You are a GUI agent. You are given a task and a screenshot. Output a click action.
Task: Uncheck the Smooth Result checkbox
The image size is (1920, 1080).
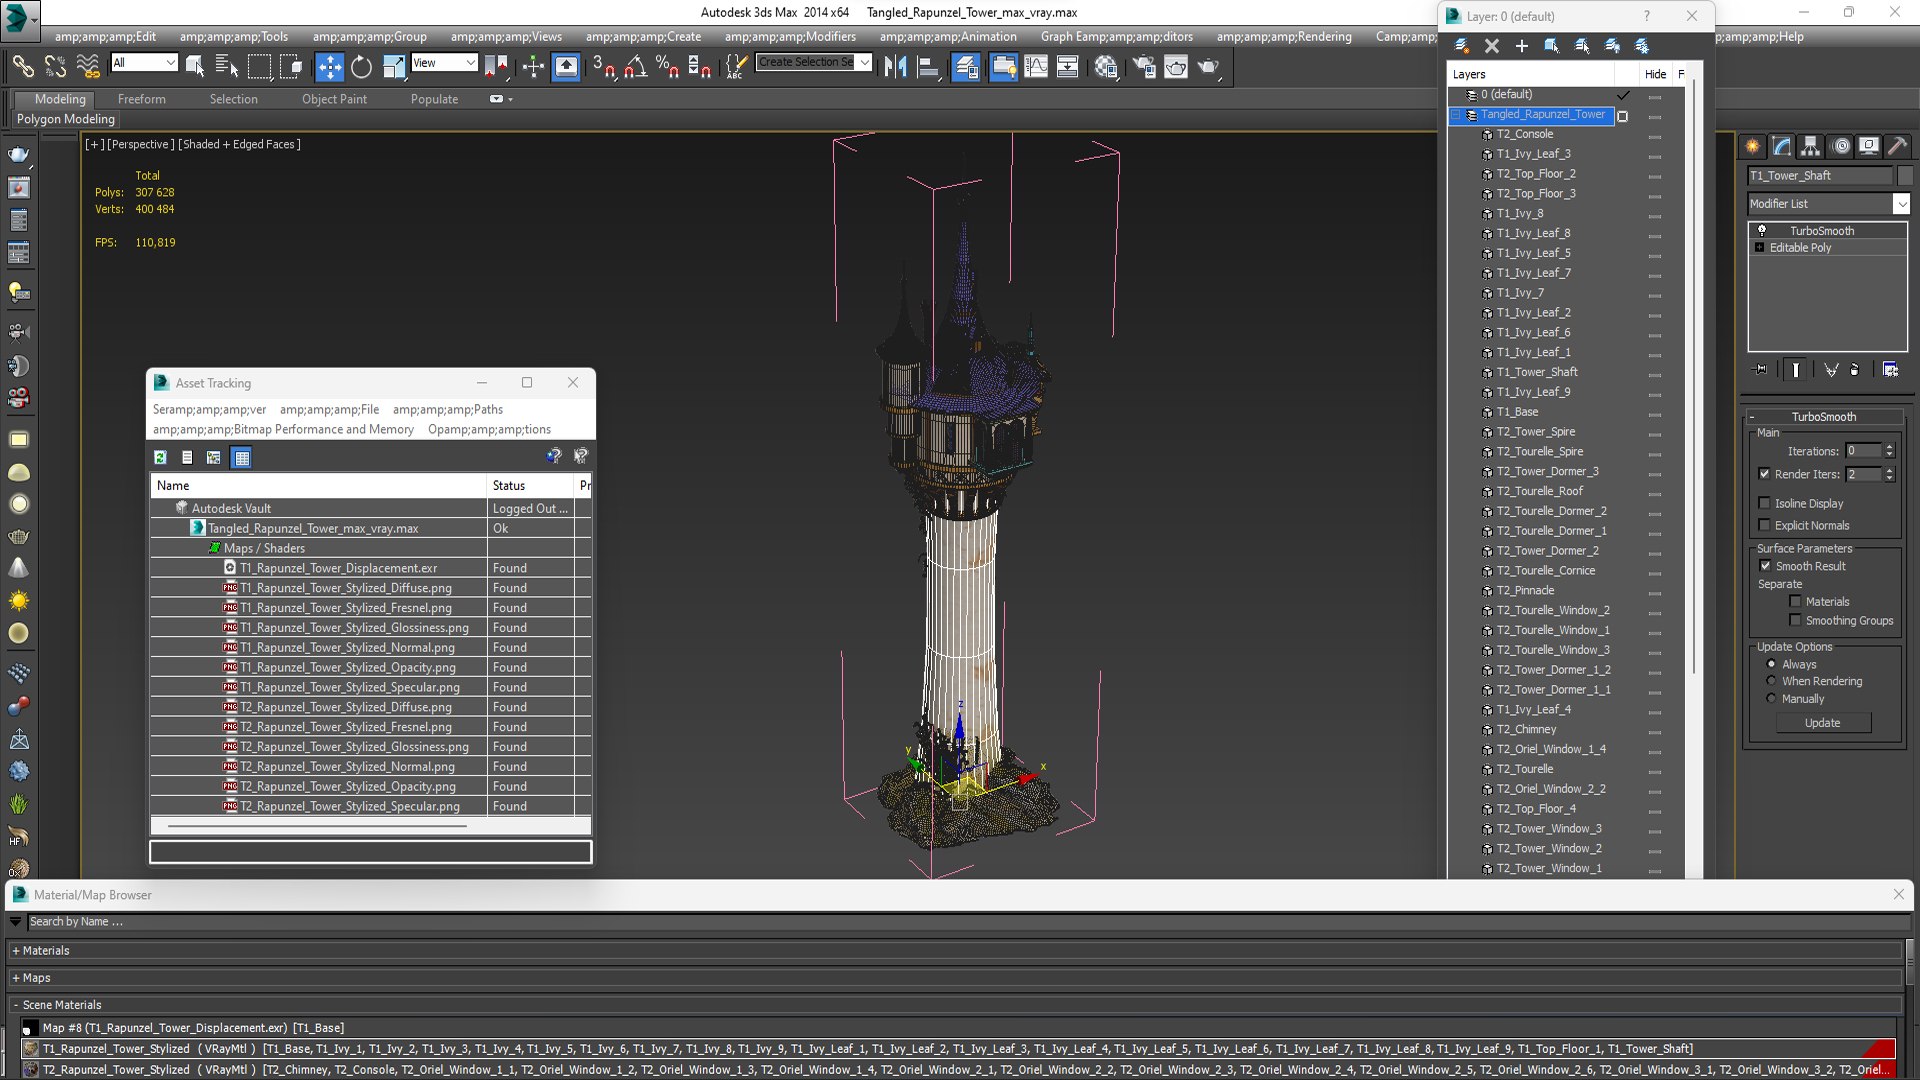pyautogui.click(x=1765, y=566)
